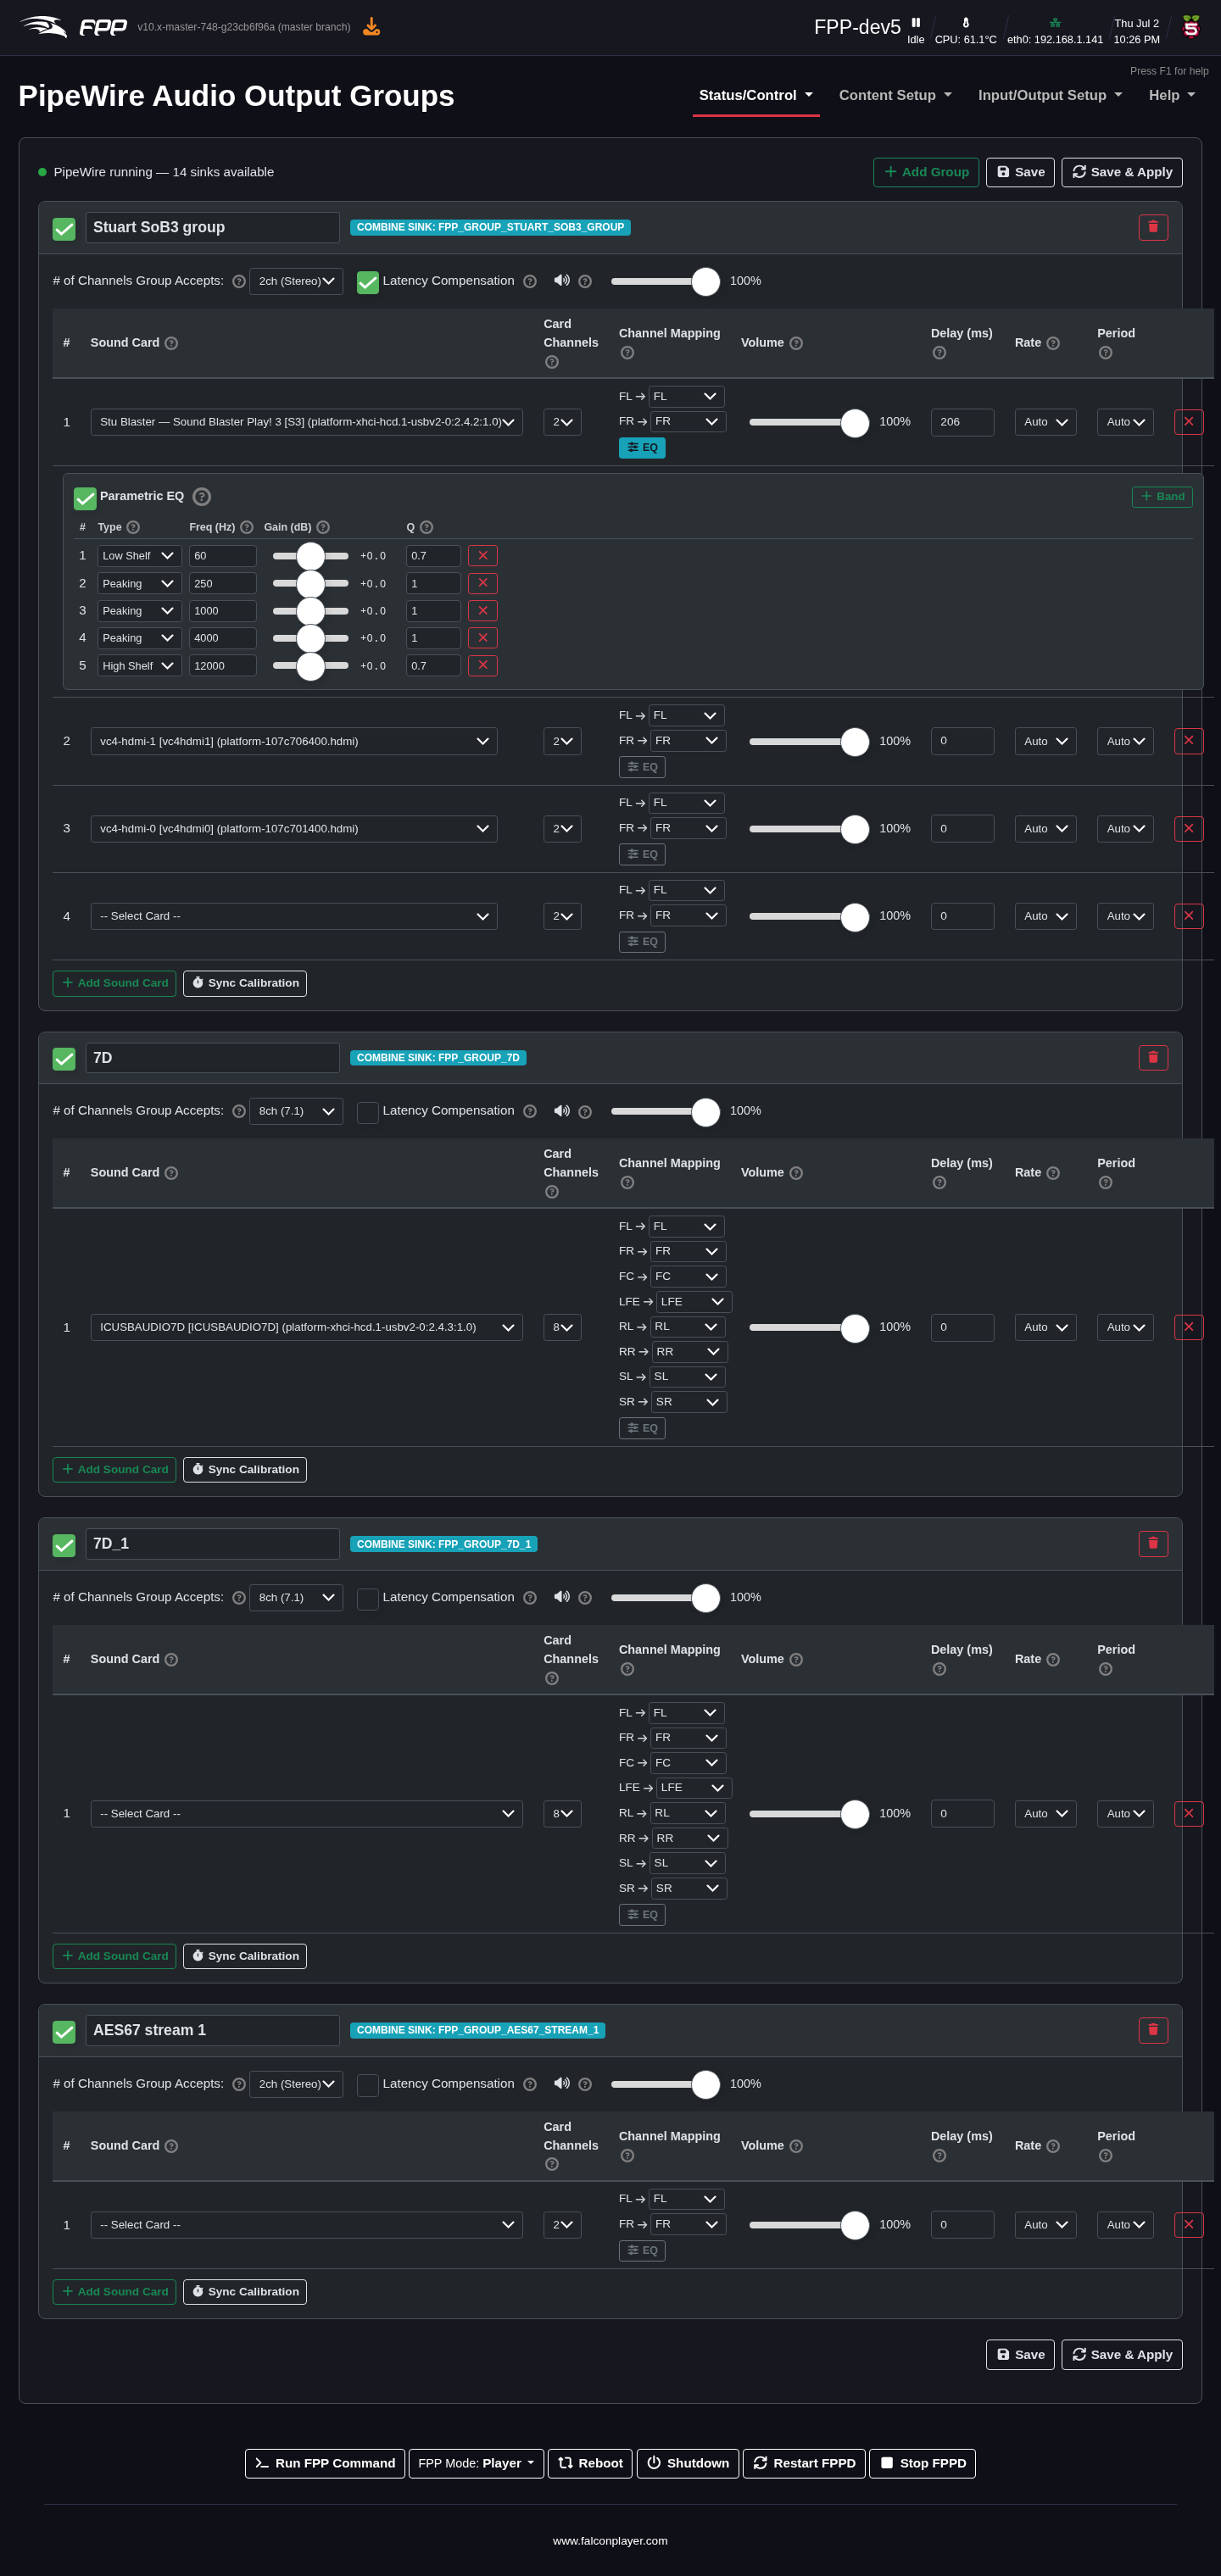Image resolution: width=1221 pixels, height=2576 pixels.
Task: Delete the AES67 stream 1 group trash icon
Action: pos(1152,2029)
